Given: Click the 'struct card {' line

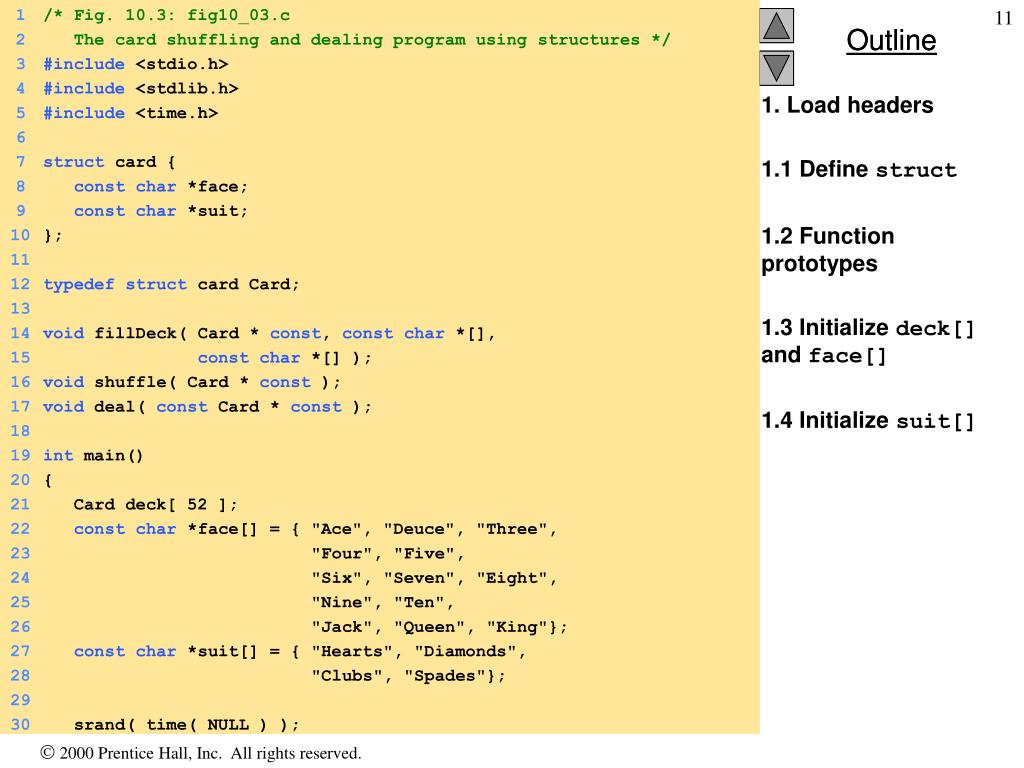Looking at the screenshot, I should (109, 162).
